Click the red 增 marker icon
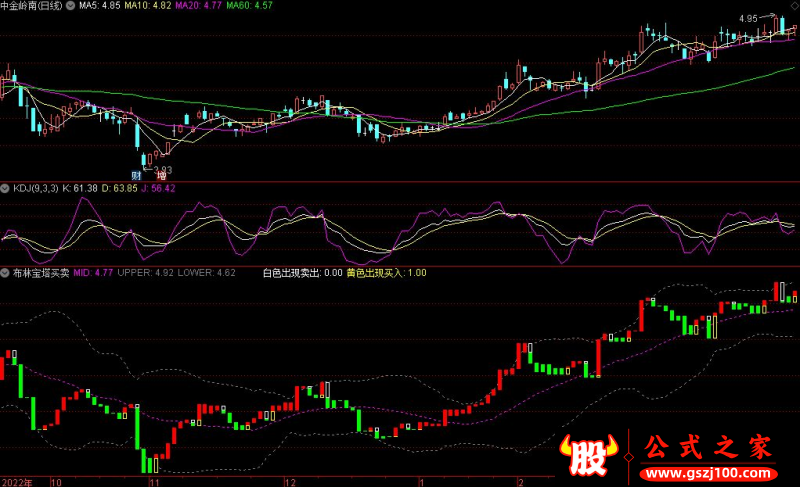 [x=160, y=175]
